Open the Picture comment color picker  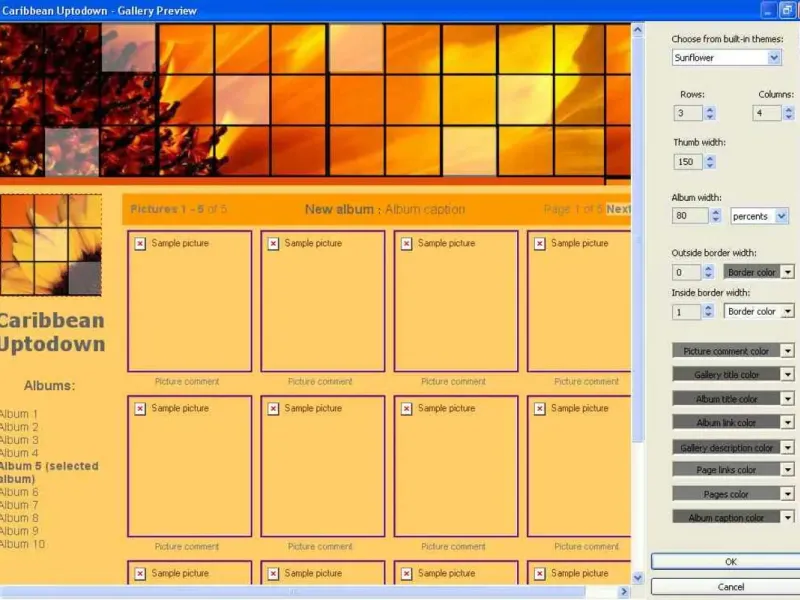[x=733, y=351]
